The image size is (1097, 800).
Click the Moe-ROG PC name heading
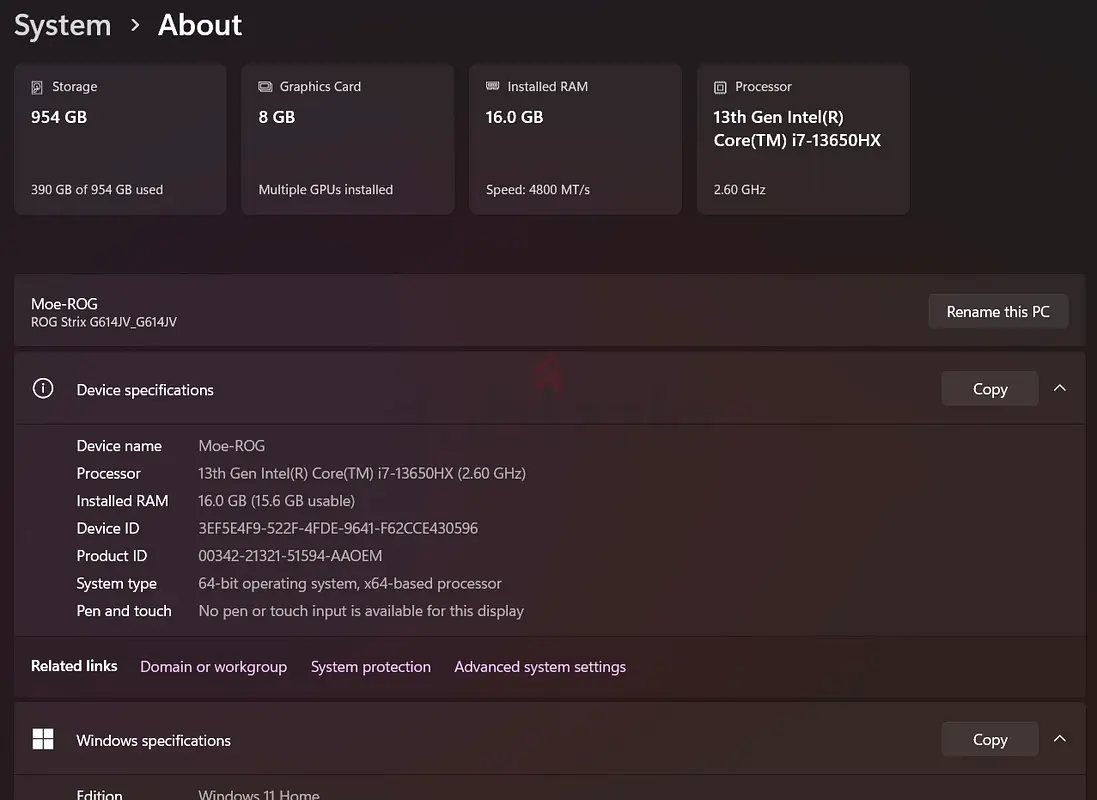coord(64,304)
